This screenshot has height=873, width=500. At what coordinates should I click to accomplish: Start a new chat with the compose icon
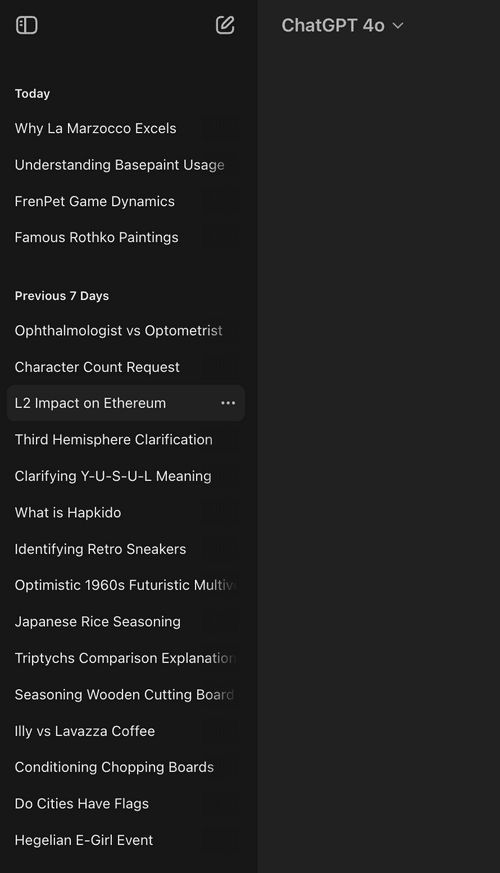pos(225,25)
